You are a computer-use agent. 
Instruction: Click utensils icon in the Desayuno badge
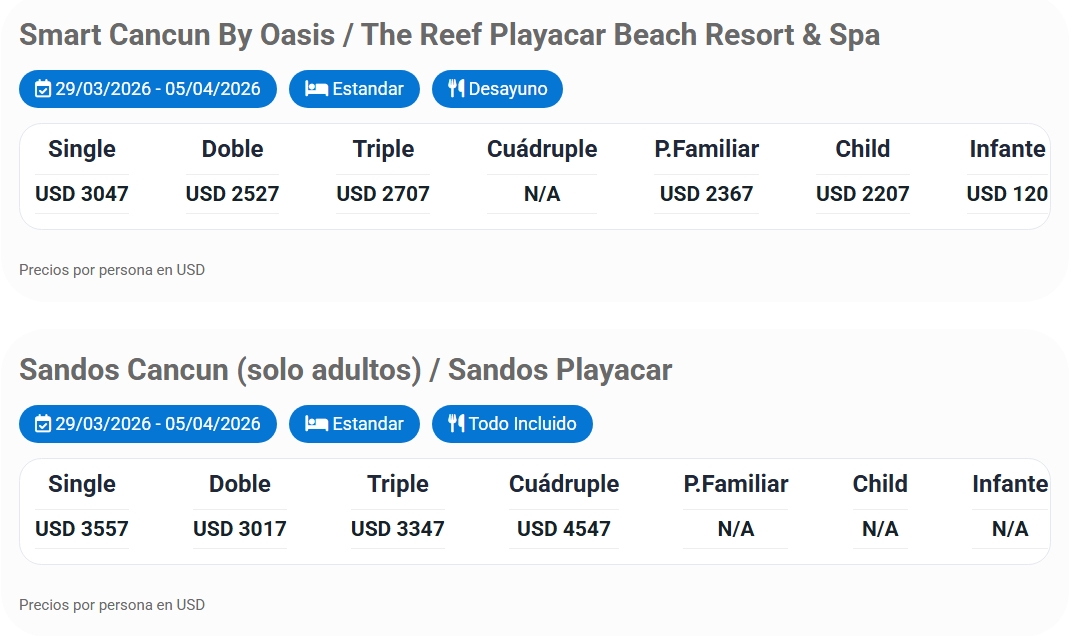click(x=456, y=89)
